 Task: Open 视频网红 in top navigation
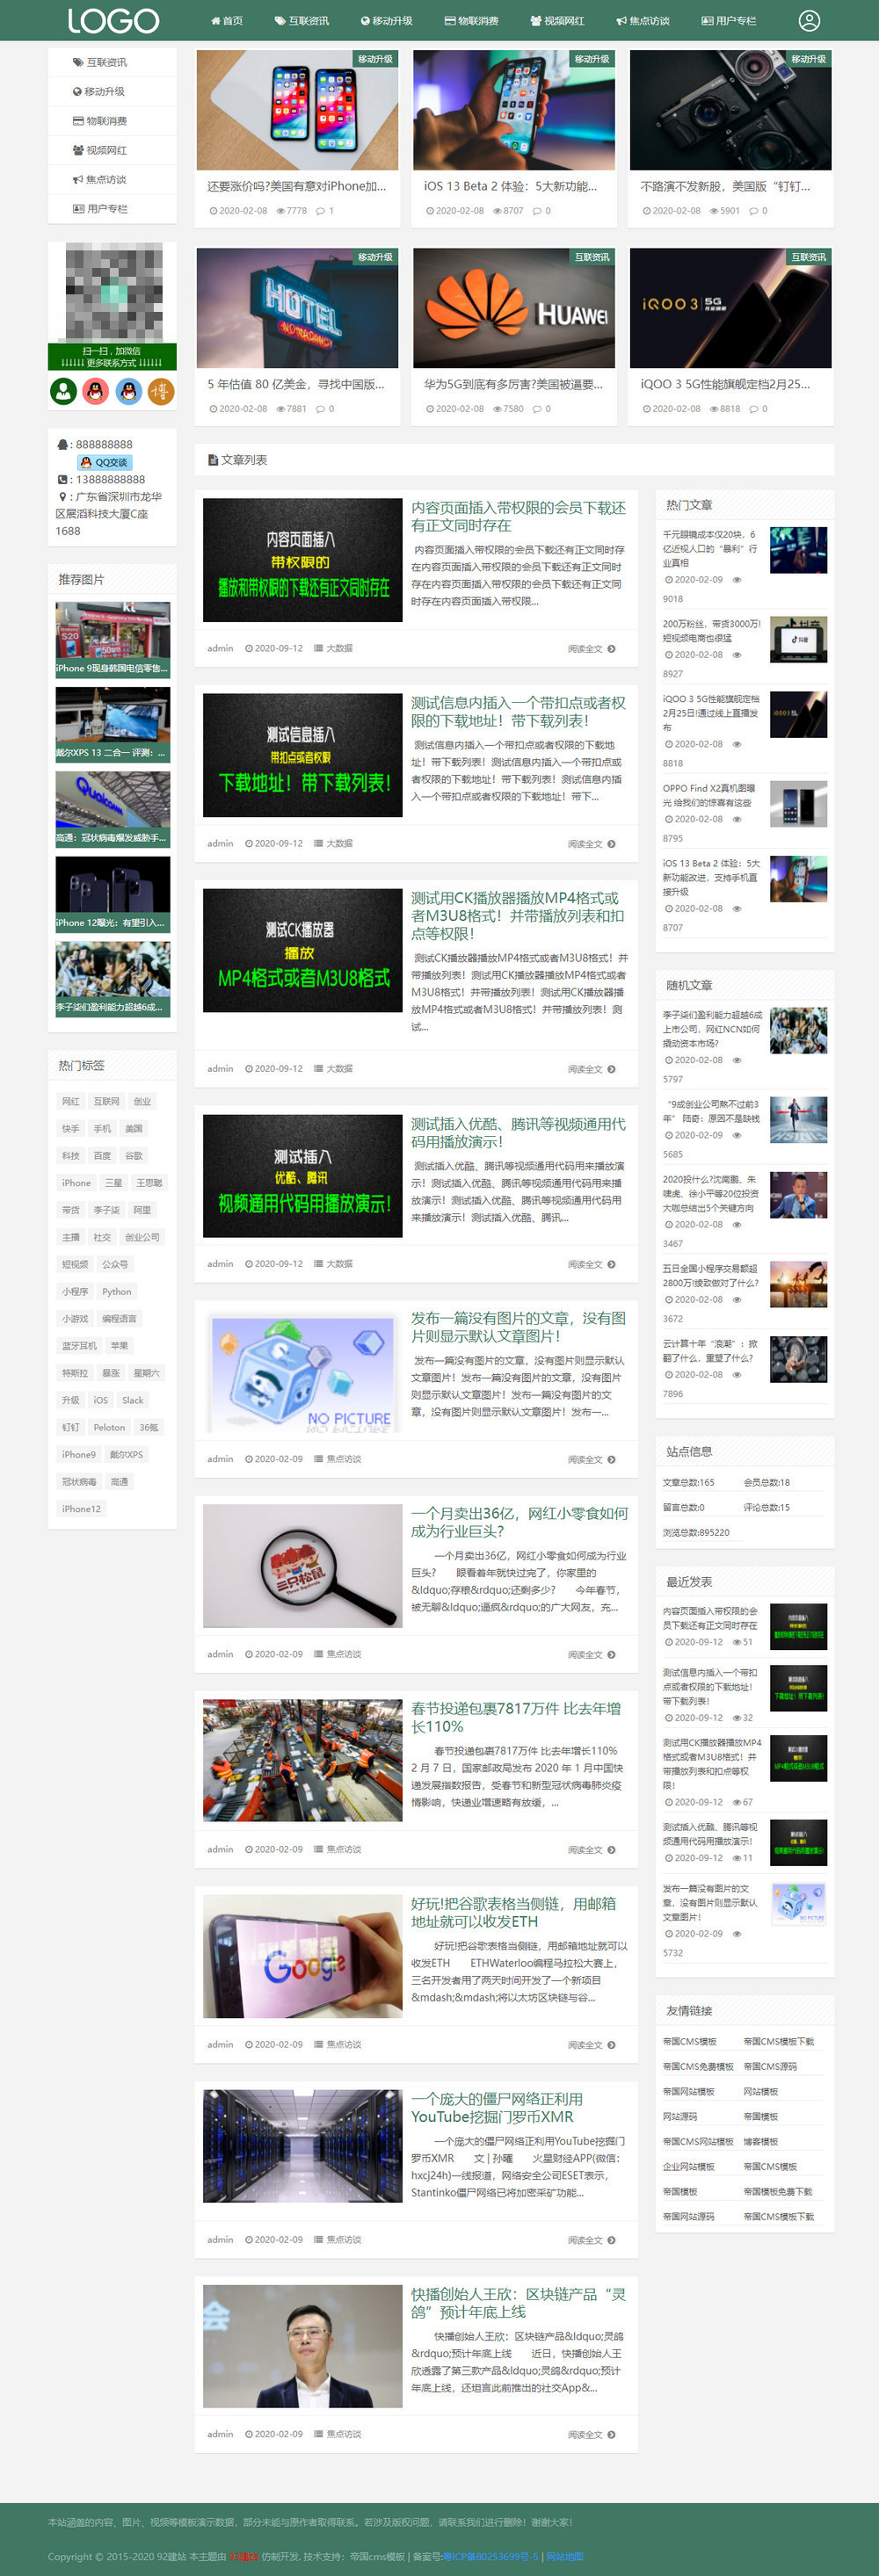click(x=557, y=21)
